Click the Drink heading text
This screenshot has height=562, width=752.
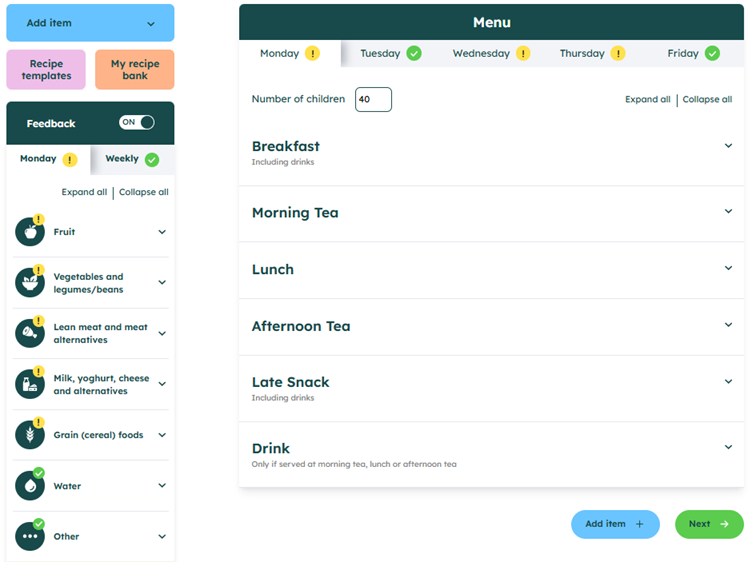tap(271, 448)
